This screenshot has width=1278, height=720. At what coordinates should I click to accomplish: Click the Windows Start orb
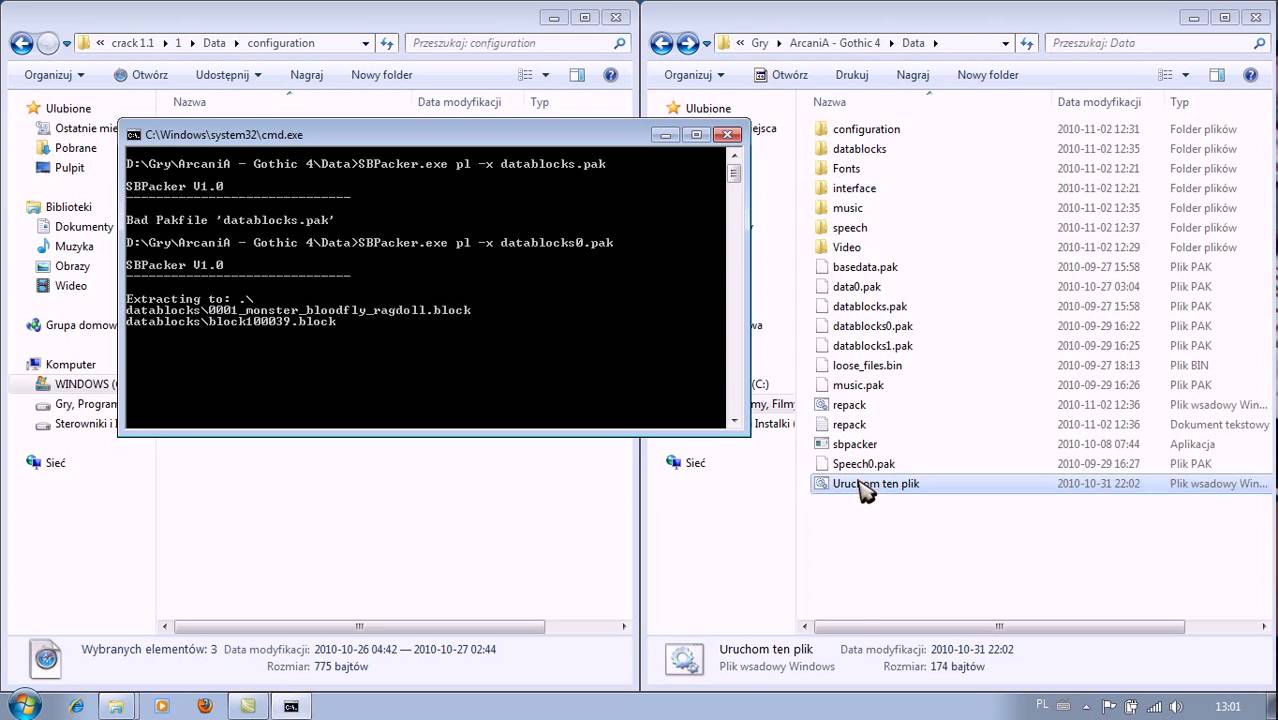24,704
